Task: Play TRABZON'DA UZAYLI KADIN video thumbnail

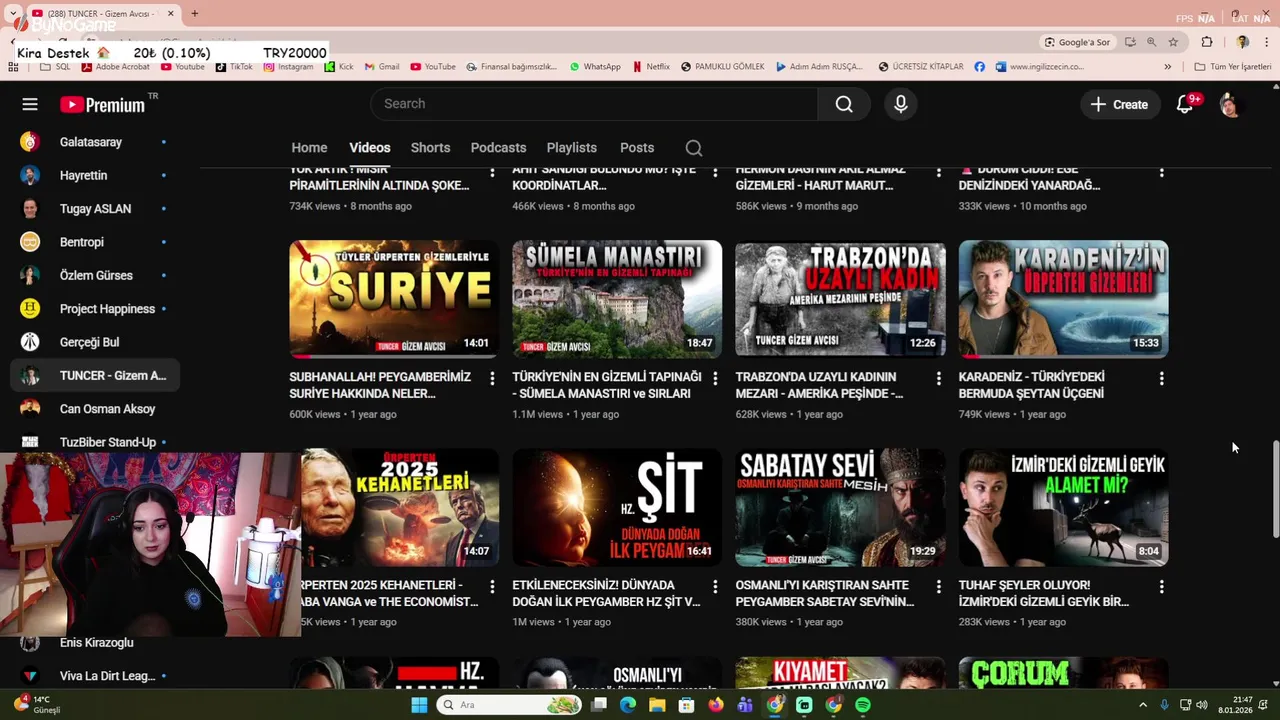Action: [840, 299]
